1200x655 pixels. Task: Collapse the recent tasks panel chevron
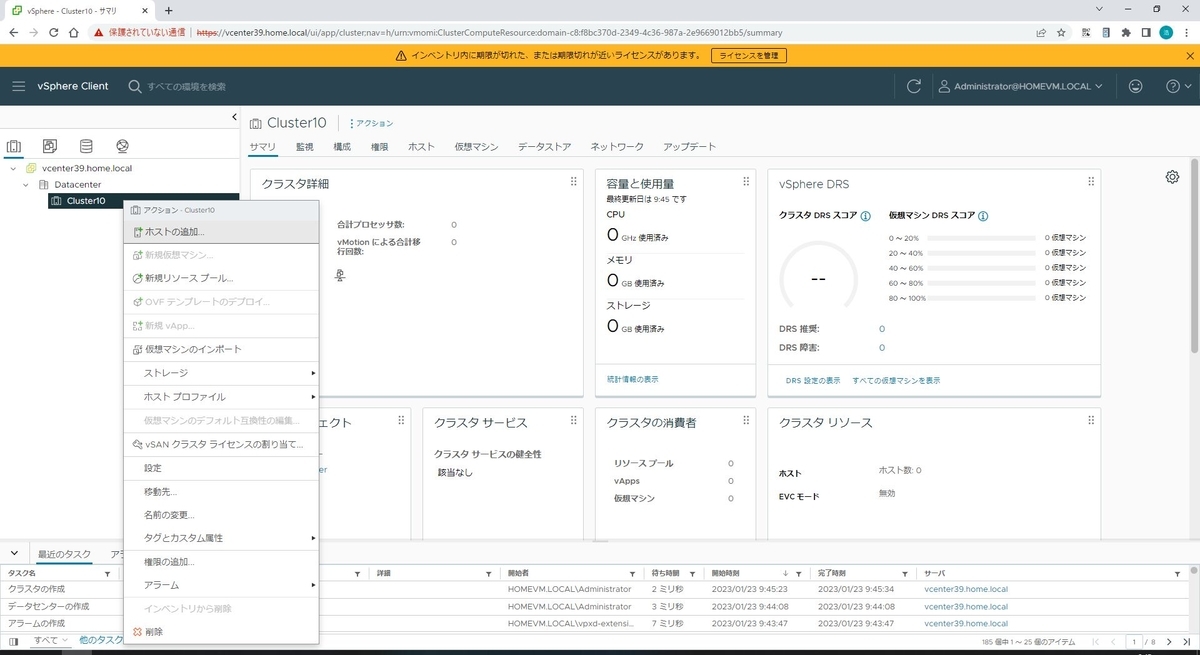click(x=14, y=553)
